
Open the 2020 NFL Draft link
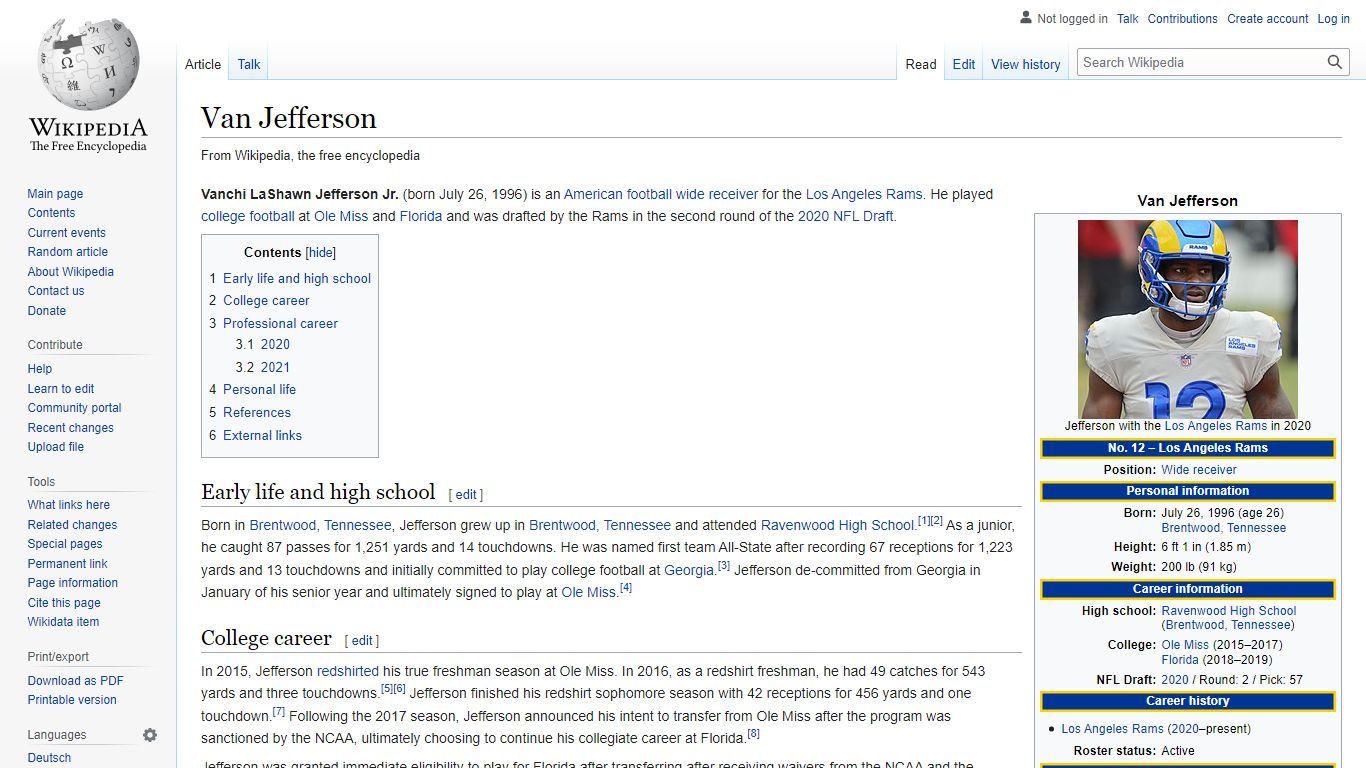(846, 216)
